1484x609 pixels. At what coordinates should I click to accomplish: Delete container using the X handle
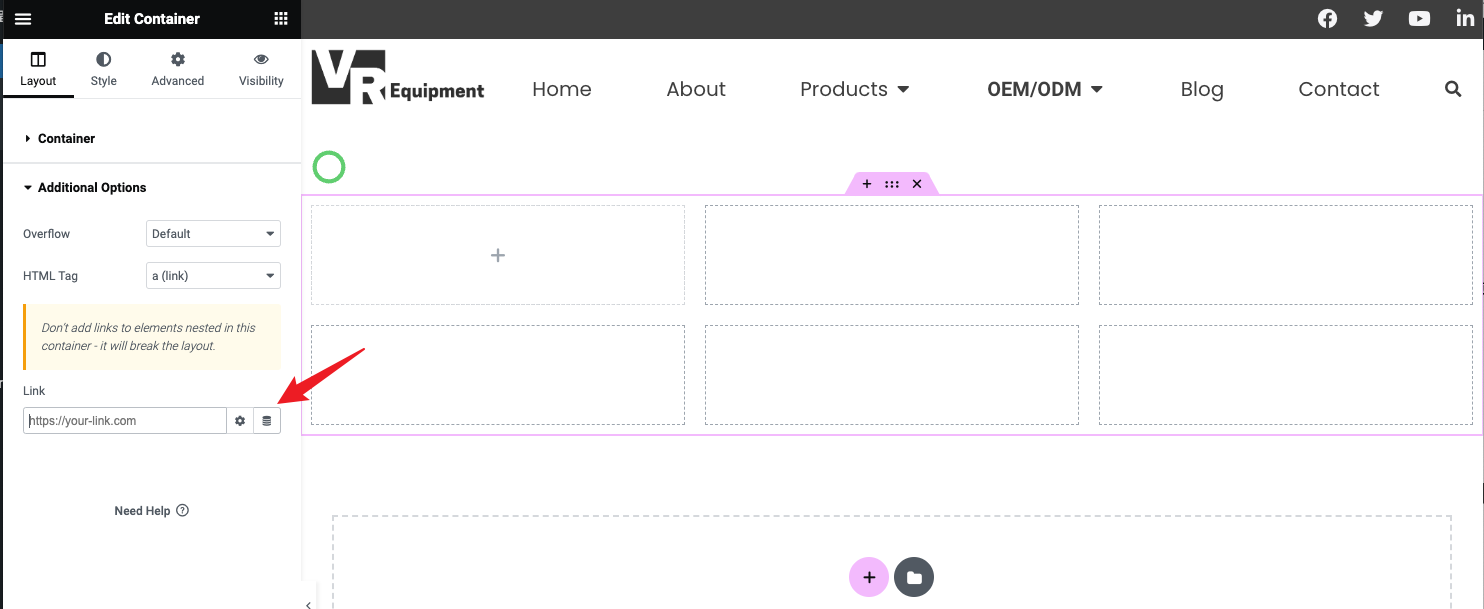(917, 184)
